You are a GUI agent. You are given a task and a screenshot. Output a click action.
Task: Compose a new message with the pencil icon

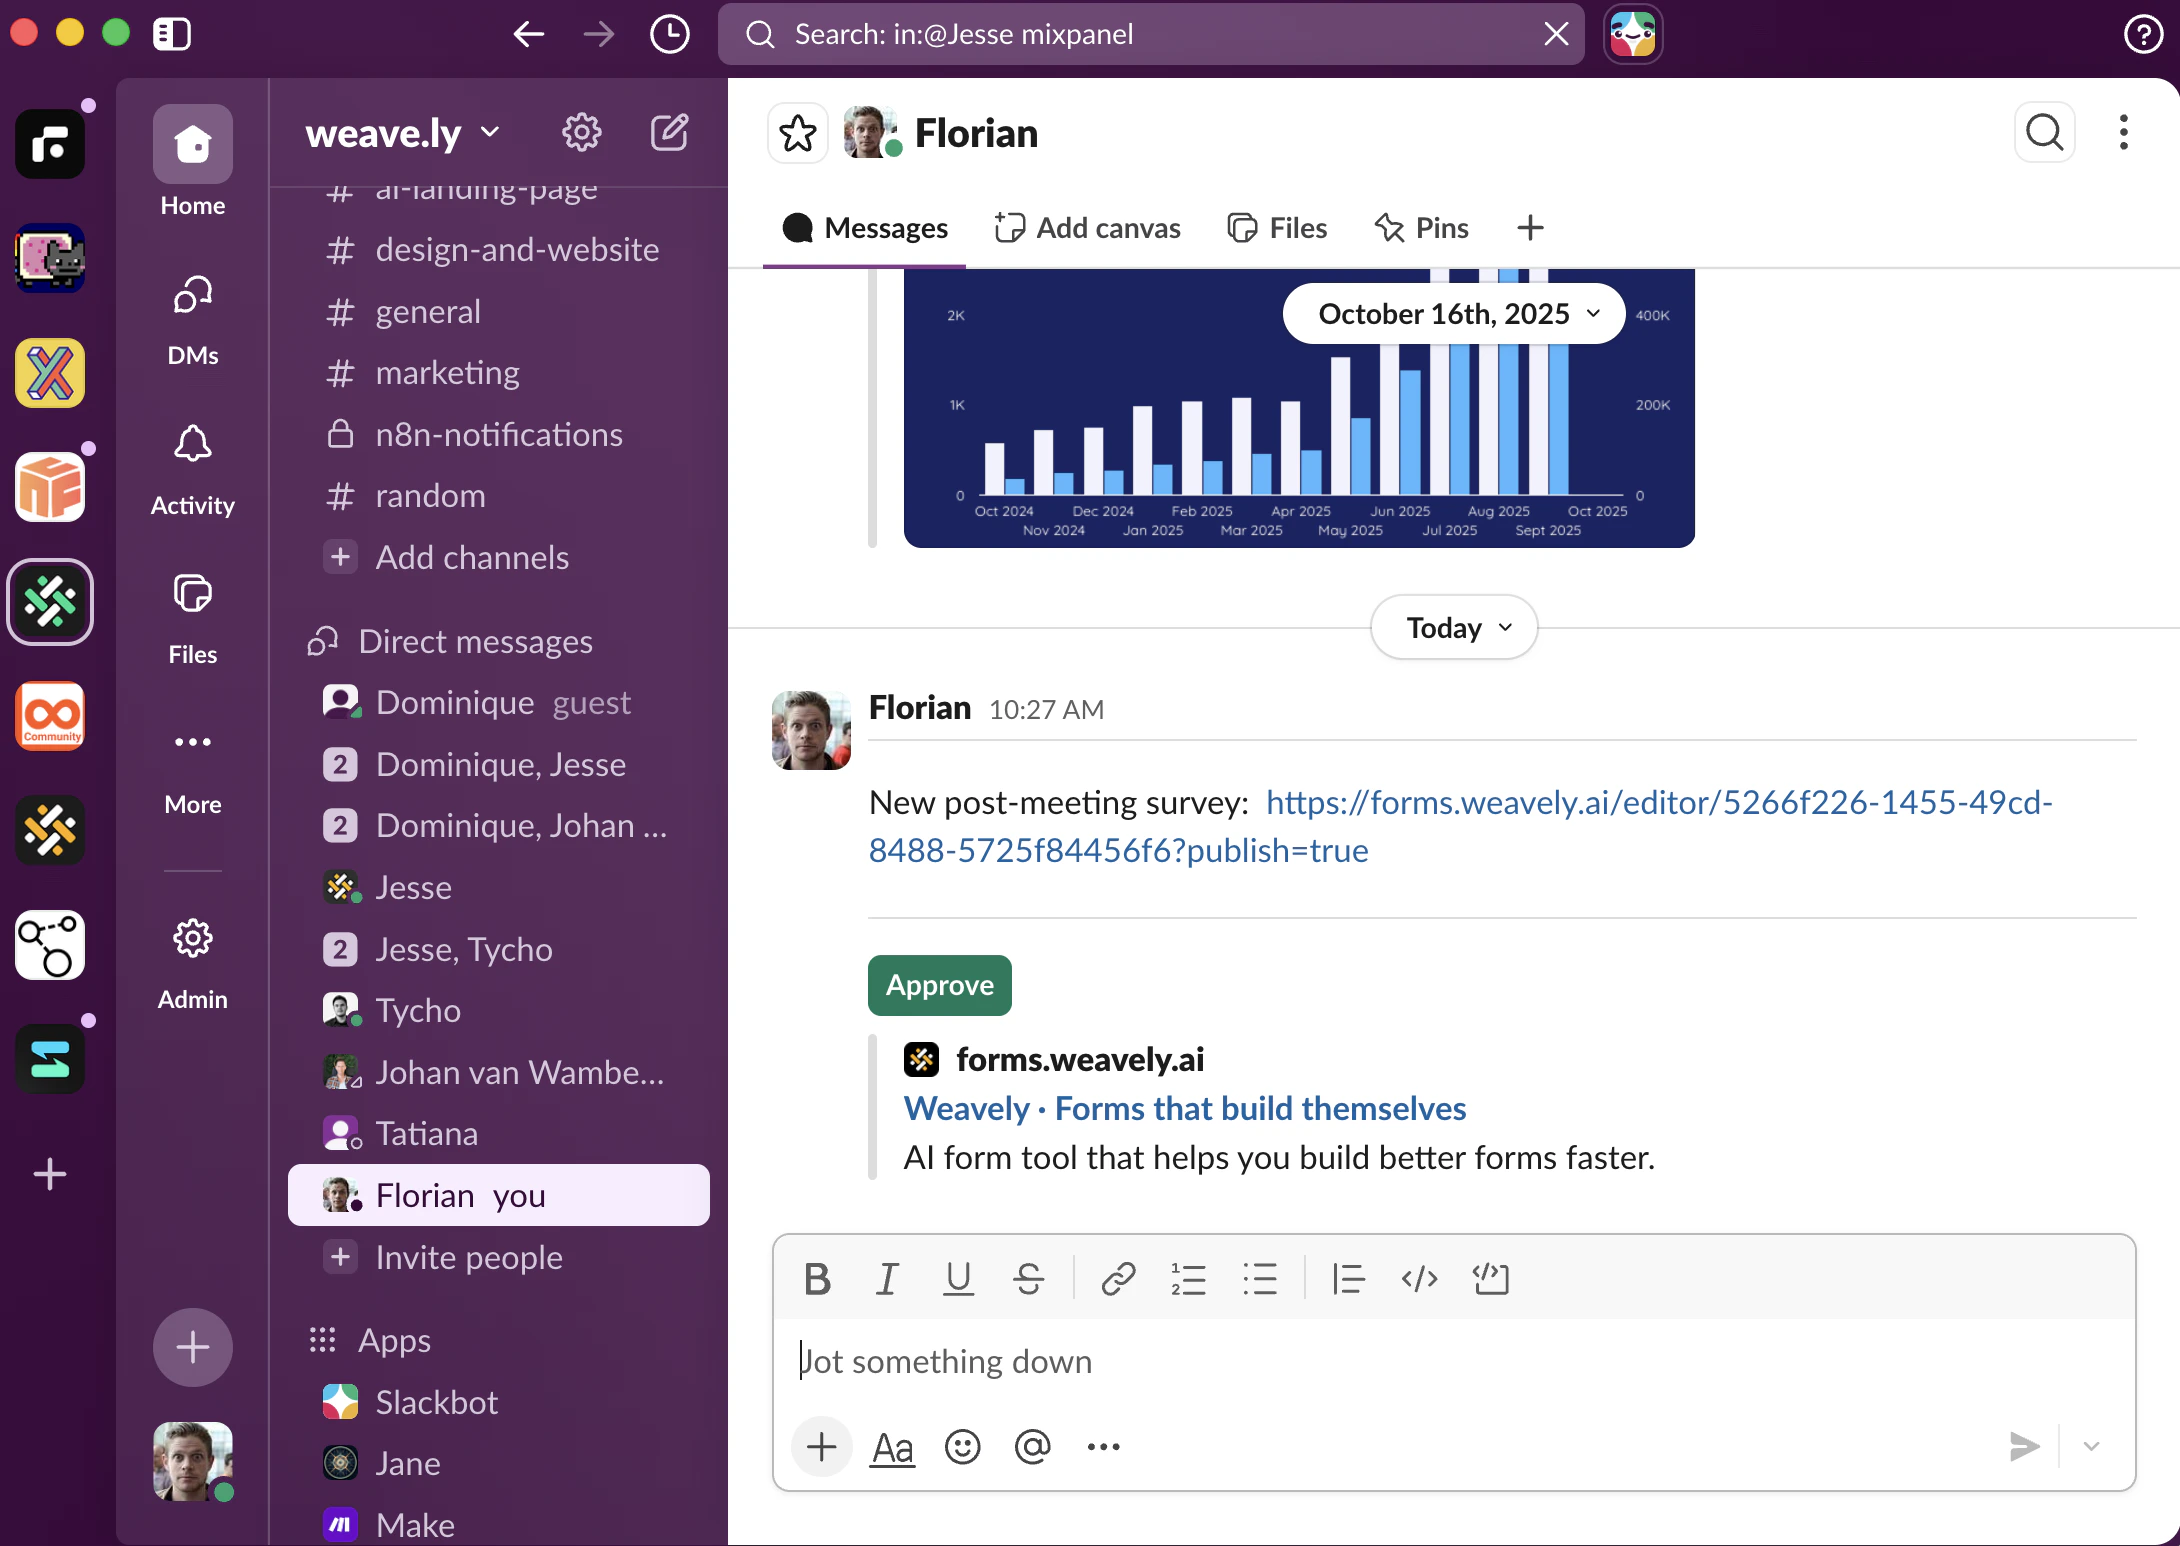tap(670, 132)
